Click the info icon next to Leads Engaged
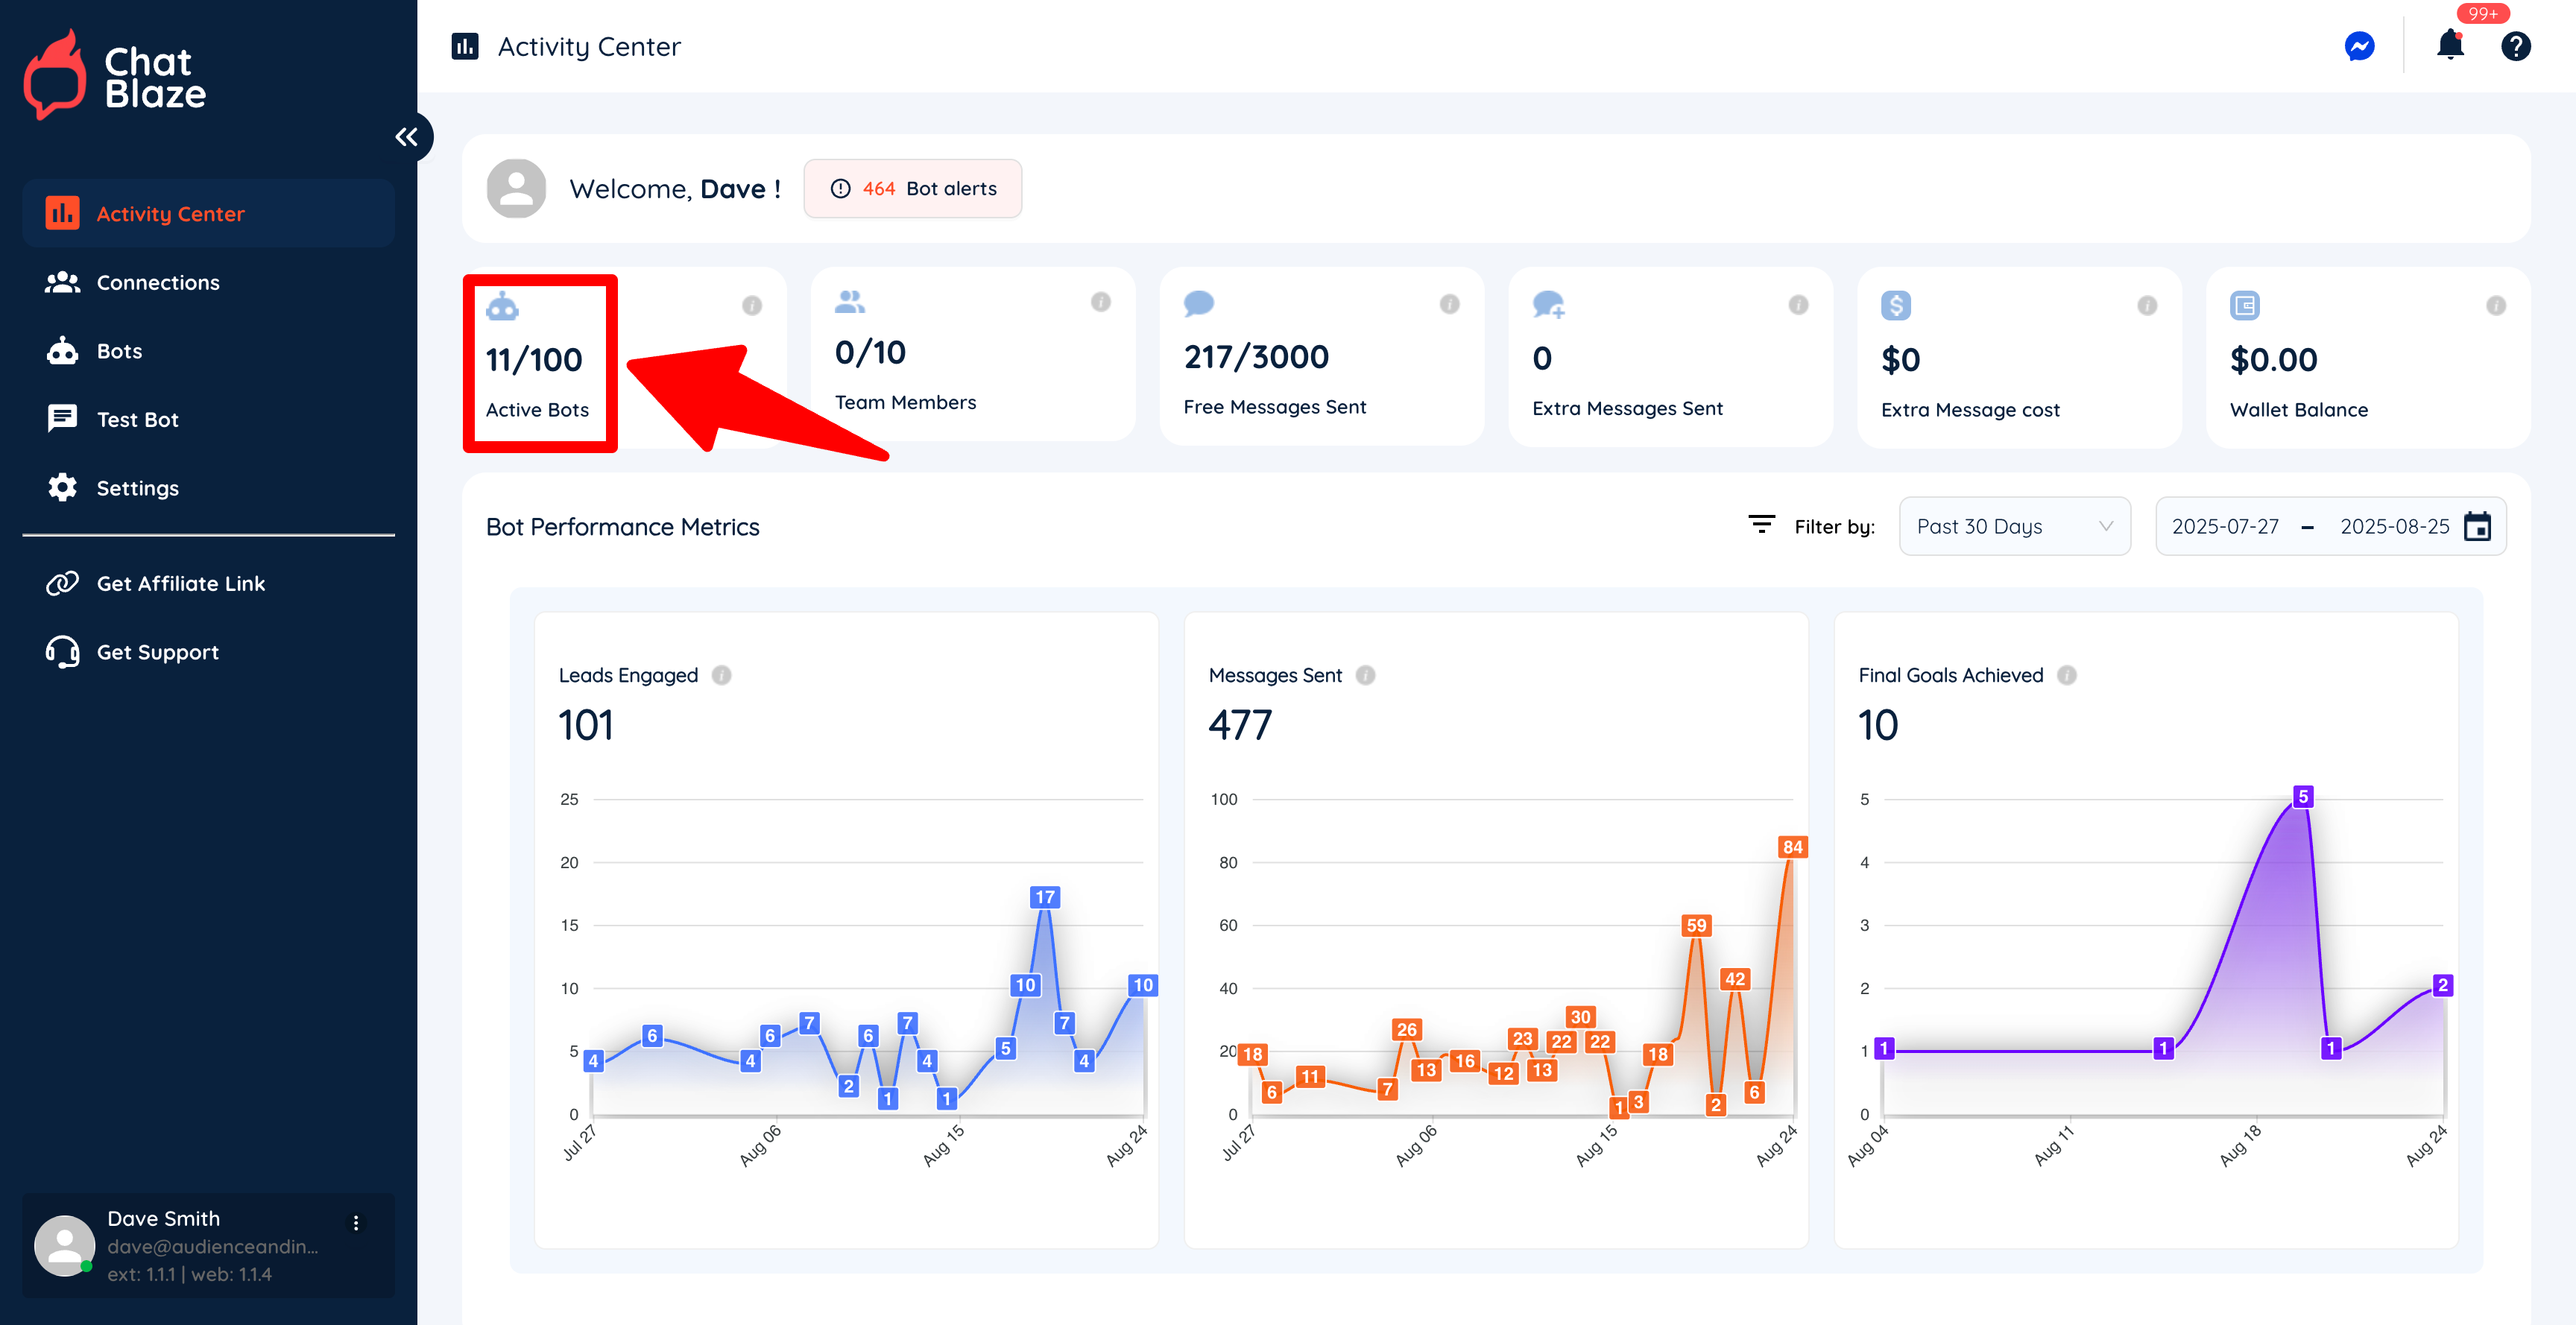The image size is (2576, 1325). 721,675
